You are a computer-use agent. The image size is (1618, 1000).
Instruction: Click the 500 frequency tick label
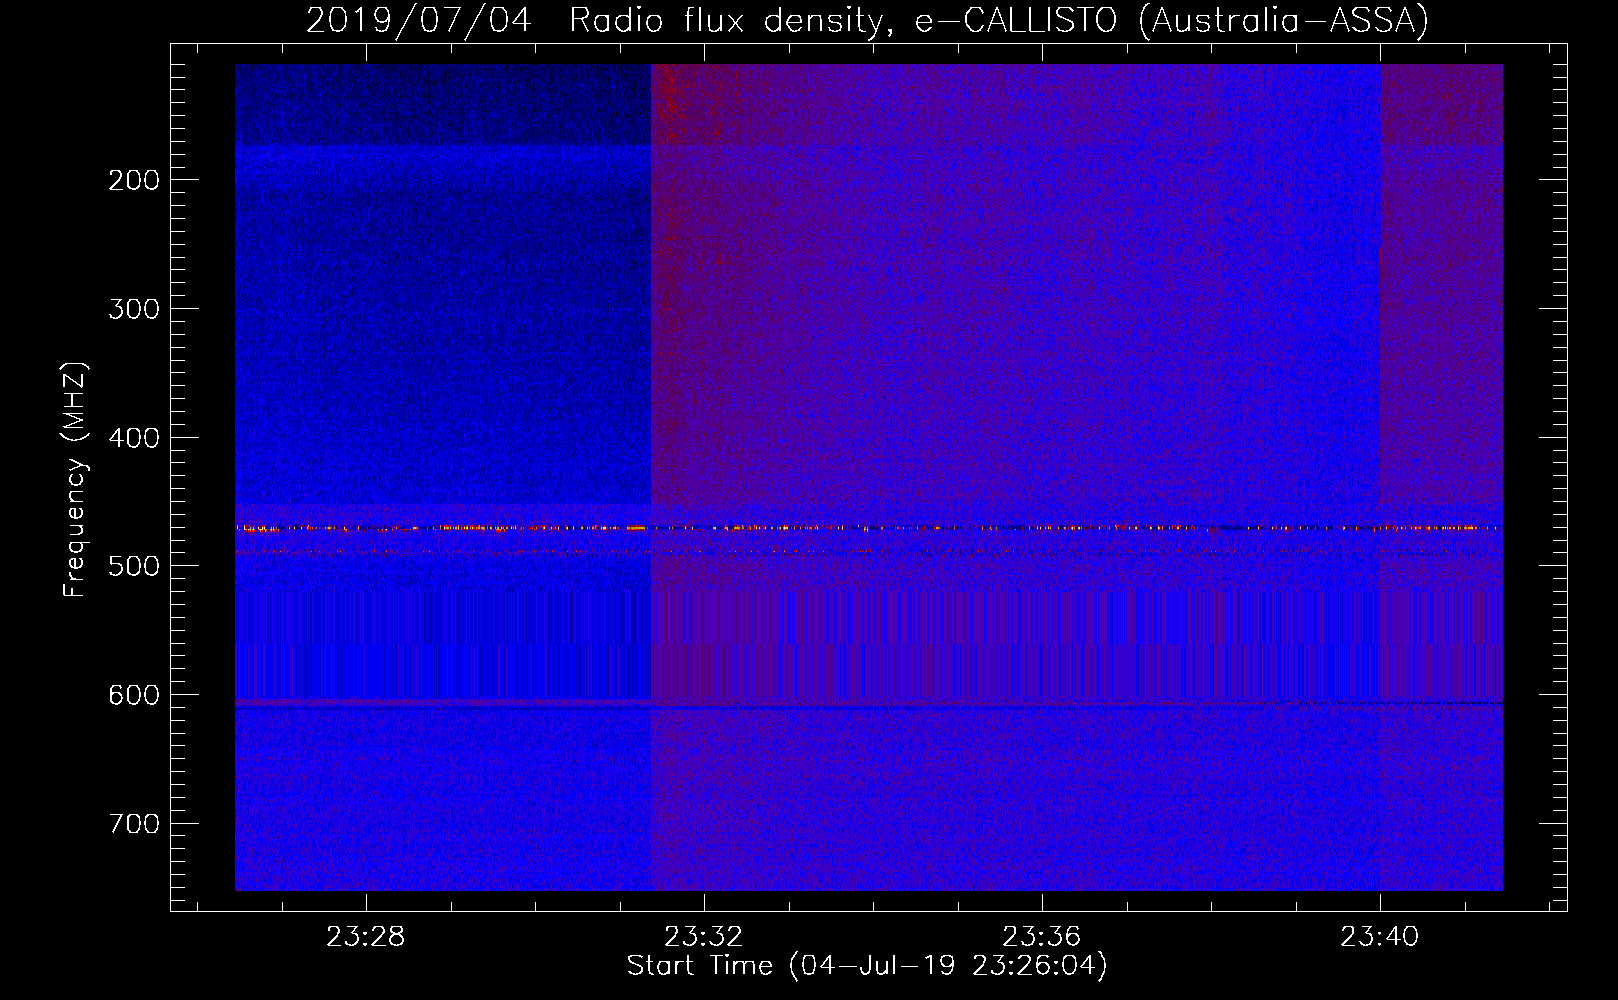coord(134,566)
